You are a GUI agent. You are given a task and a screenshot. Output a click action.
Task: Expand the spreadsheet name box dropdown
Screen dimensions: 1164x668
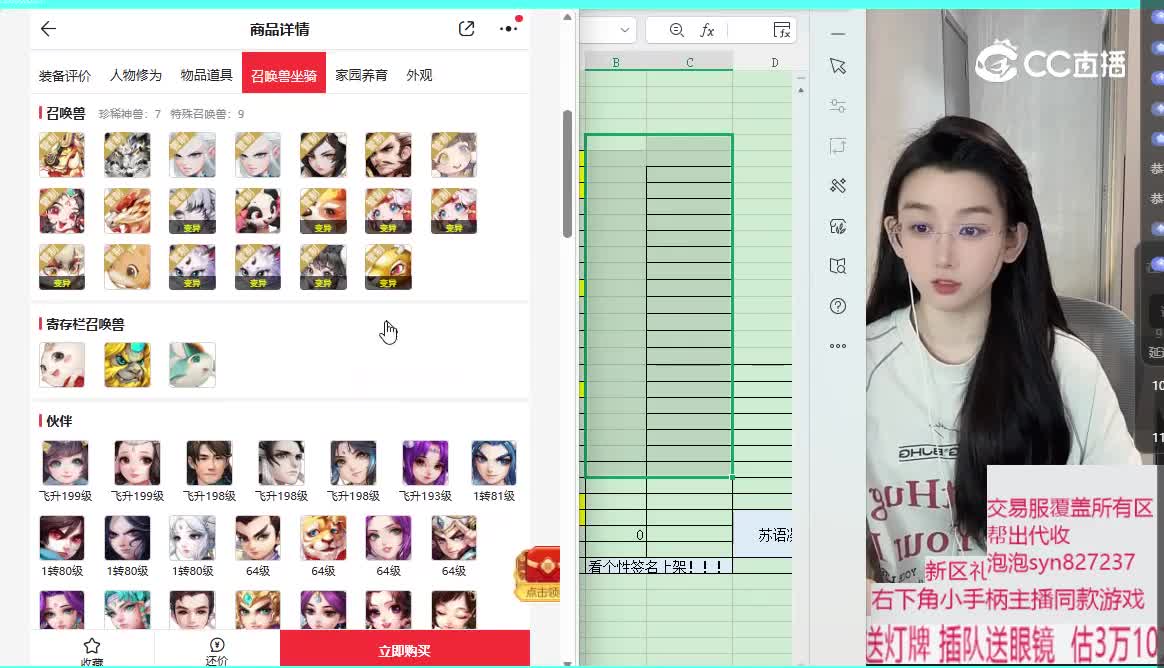pyautogui.click(x=625, y=30)
